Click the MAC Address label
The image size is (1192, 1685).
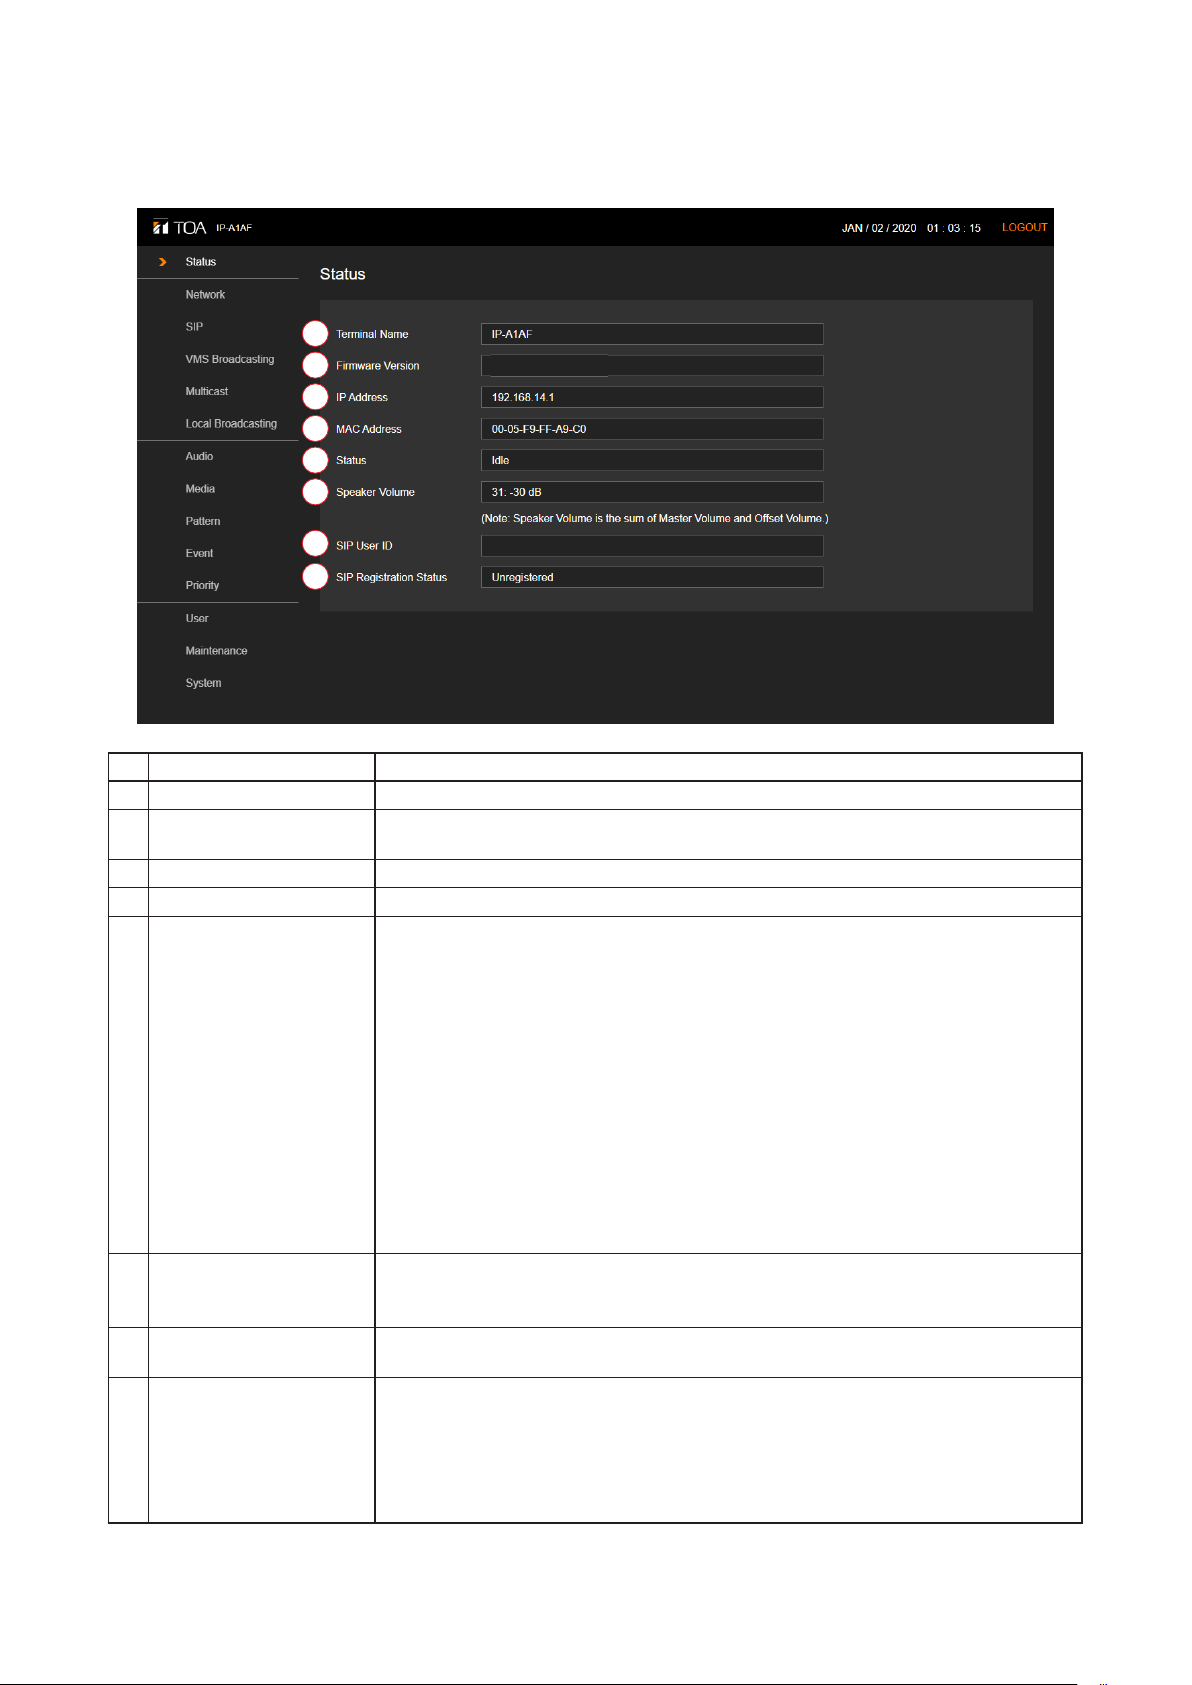(x=368, y=429)
